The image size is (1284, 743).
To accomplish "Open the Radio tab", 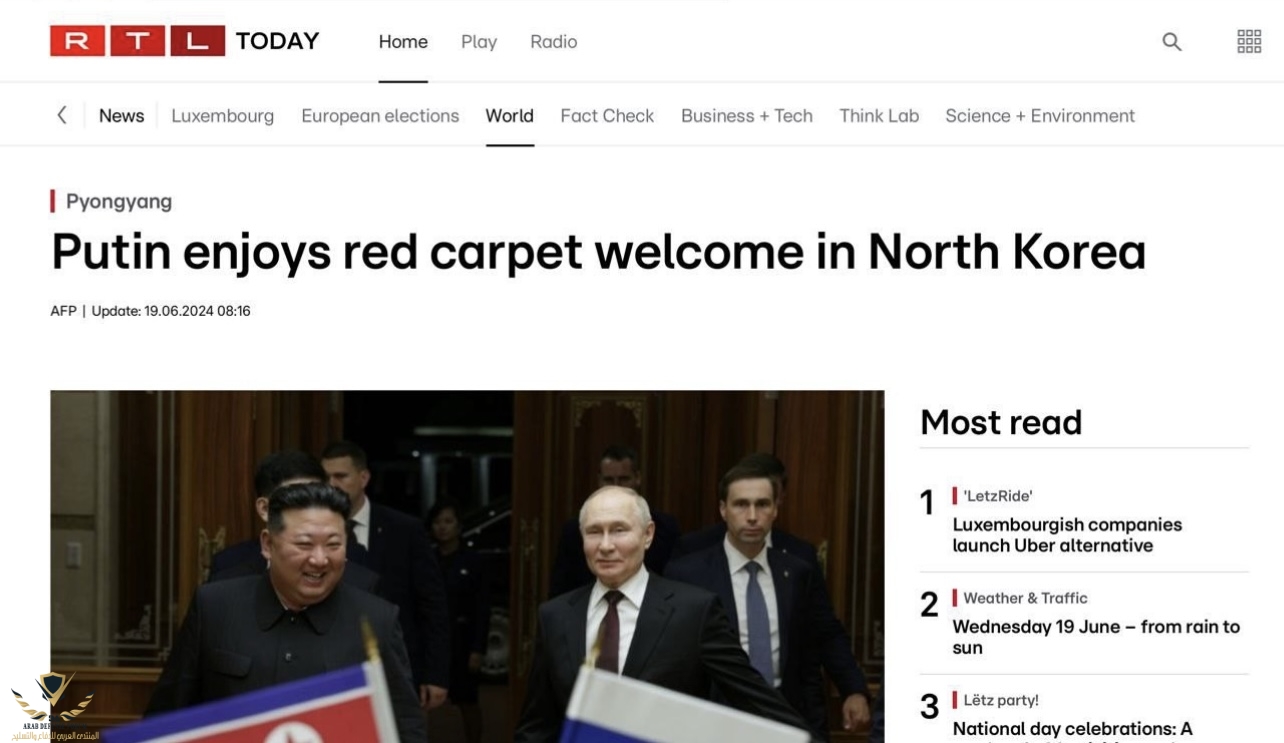I will click(x=554, y=42).
